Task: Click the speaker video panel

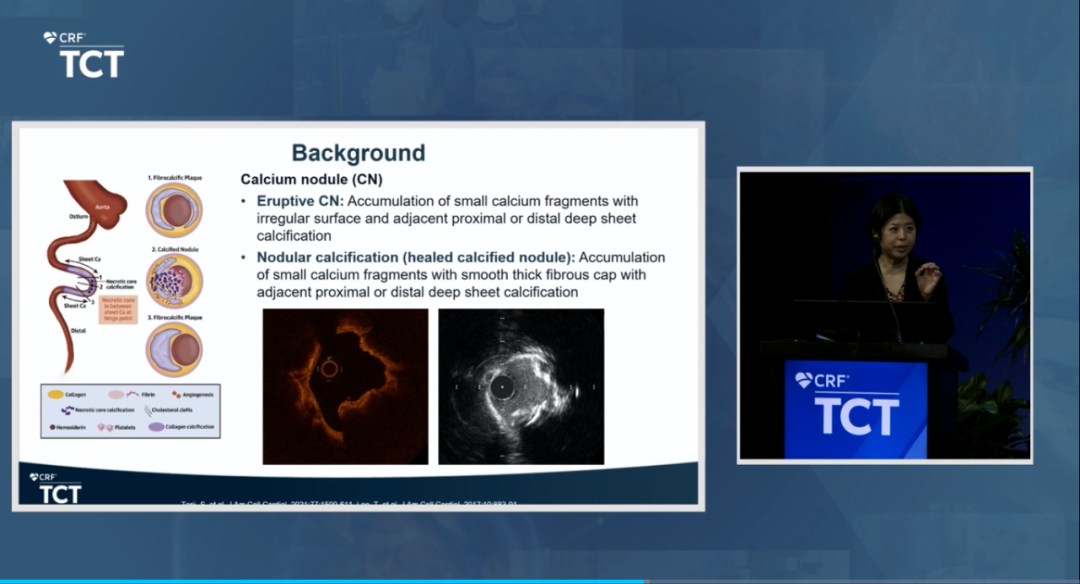Action: pos(884,315)
